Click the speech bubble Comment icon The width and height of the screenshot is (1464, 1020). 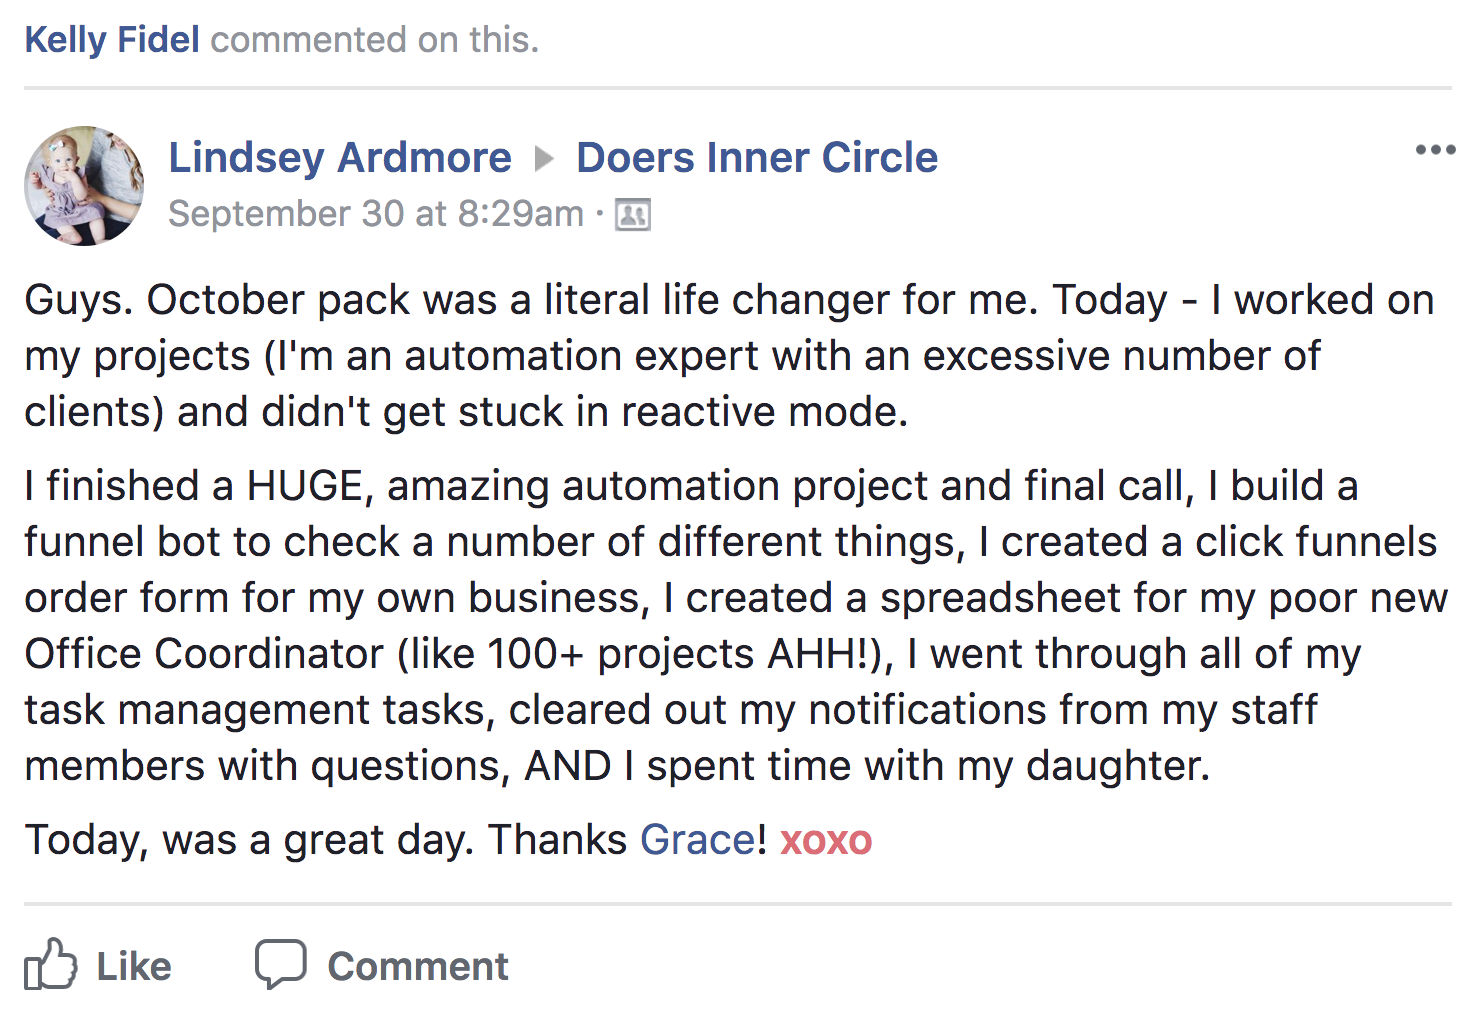(x=280, y=964)
